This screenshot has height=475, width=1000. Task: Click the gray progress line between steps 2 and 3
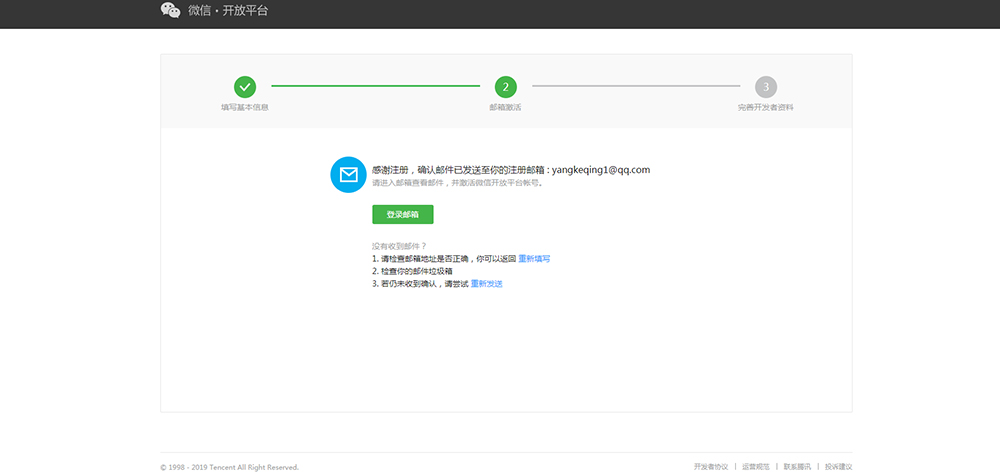[x=635, y=87]
